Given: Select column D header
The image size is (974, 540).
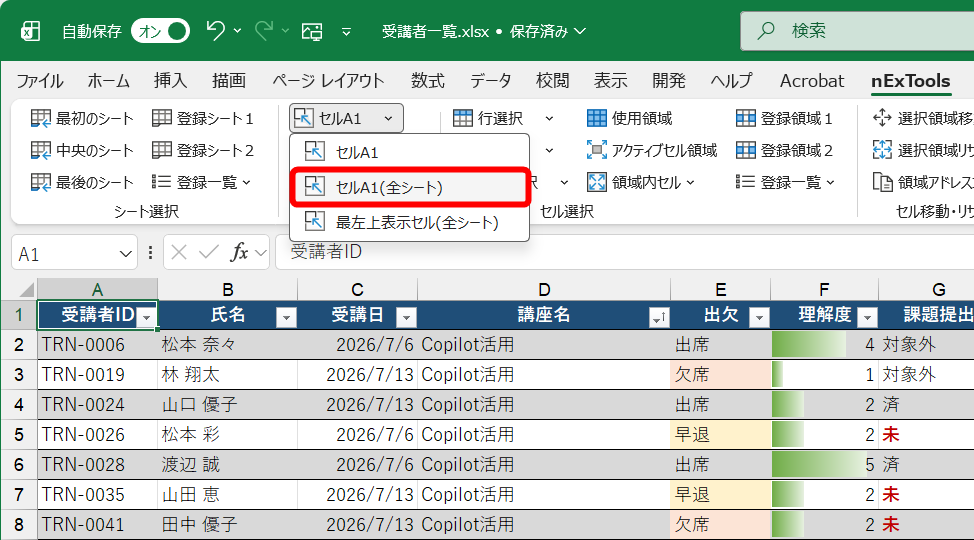Looking at the screenshot, I should pos(544,289).
